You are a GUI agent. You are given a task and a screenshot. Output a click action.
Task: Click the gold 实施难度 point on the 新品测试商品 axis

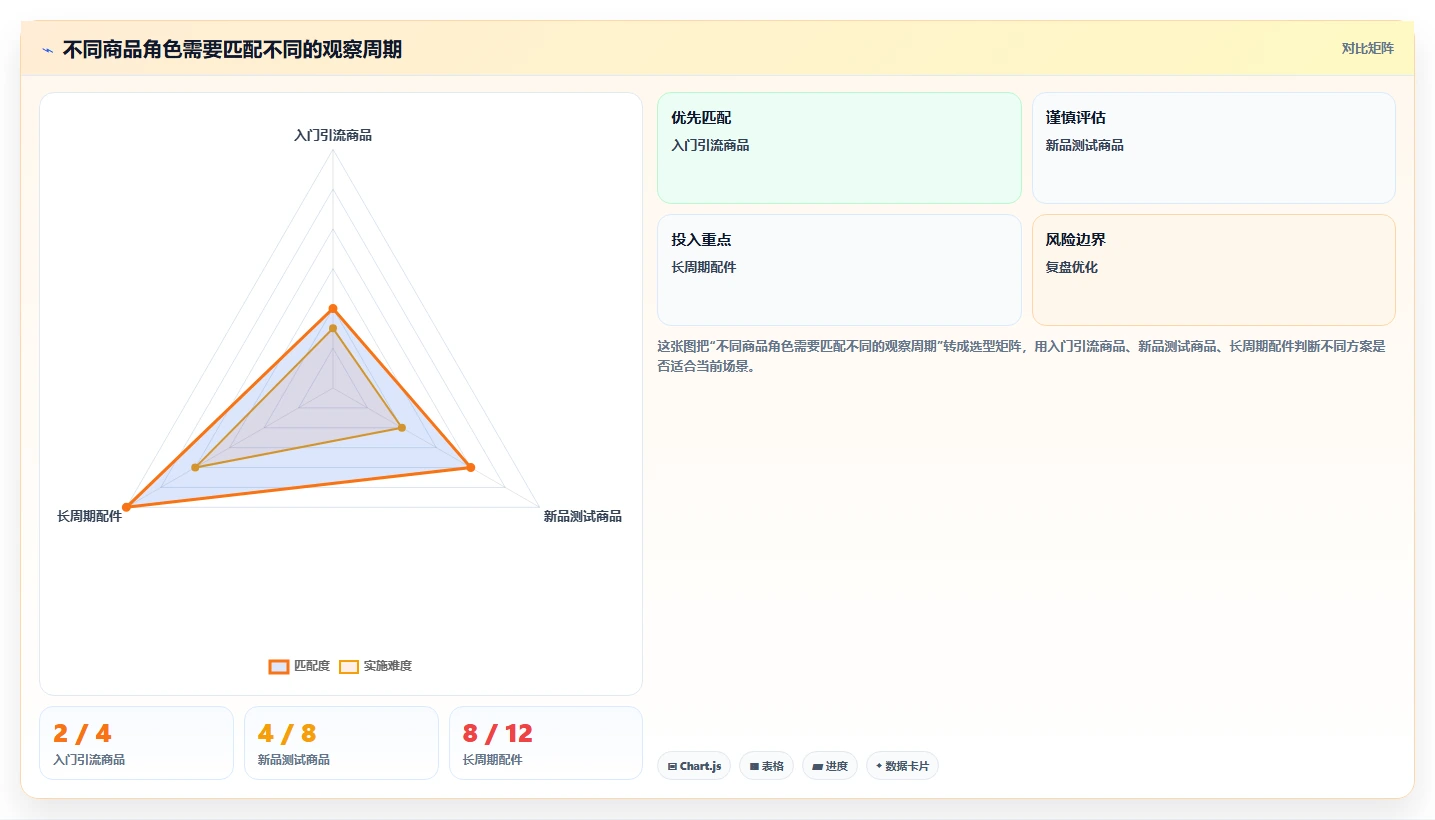click(402, 428)
